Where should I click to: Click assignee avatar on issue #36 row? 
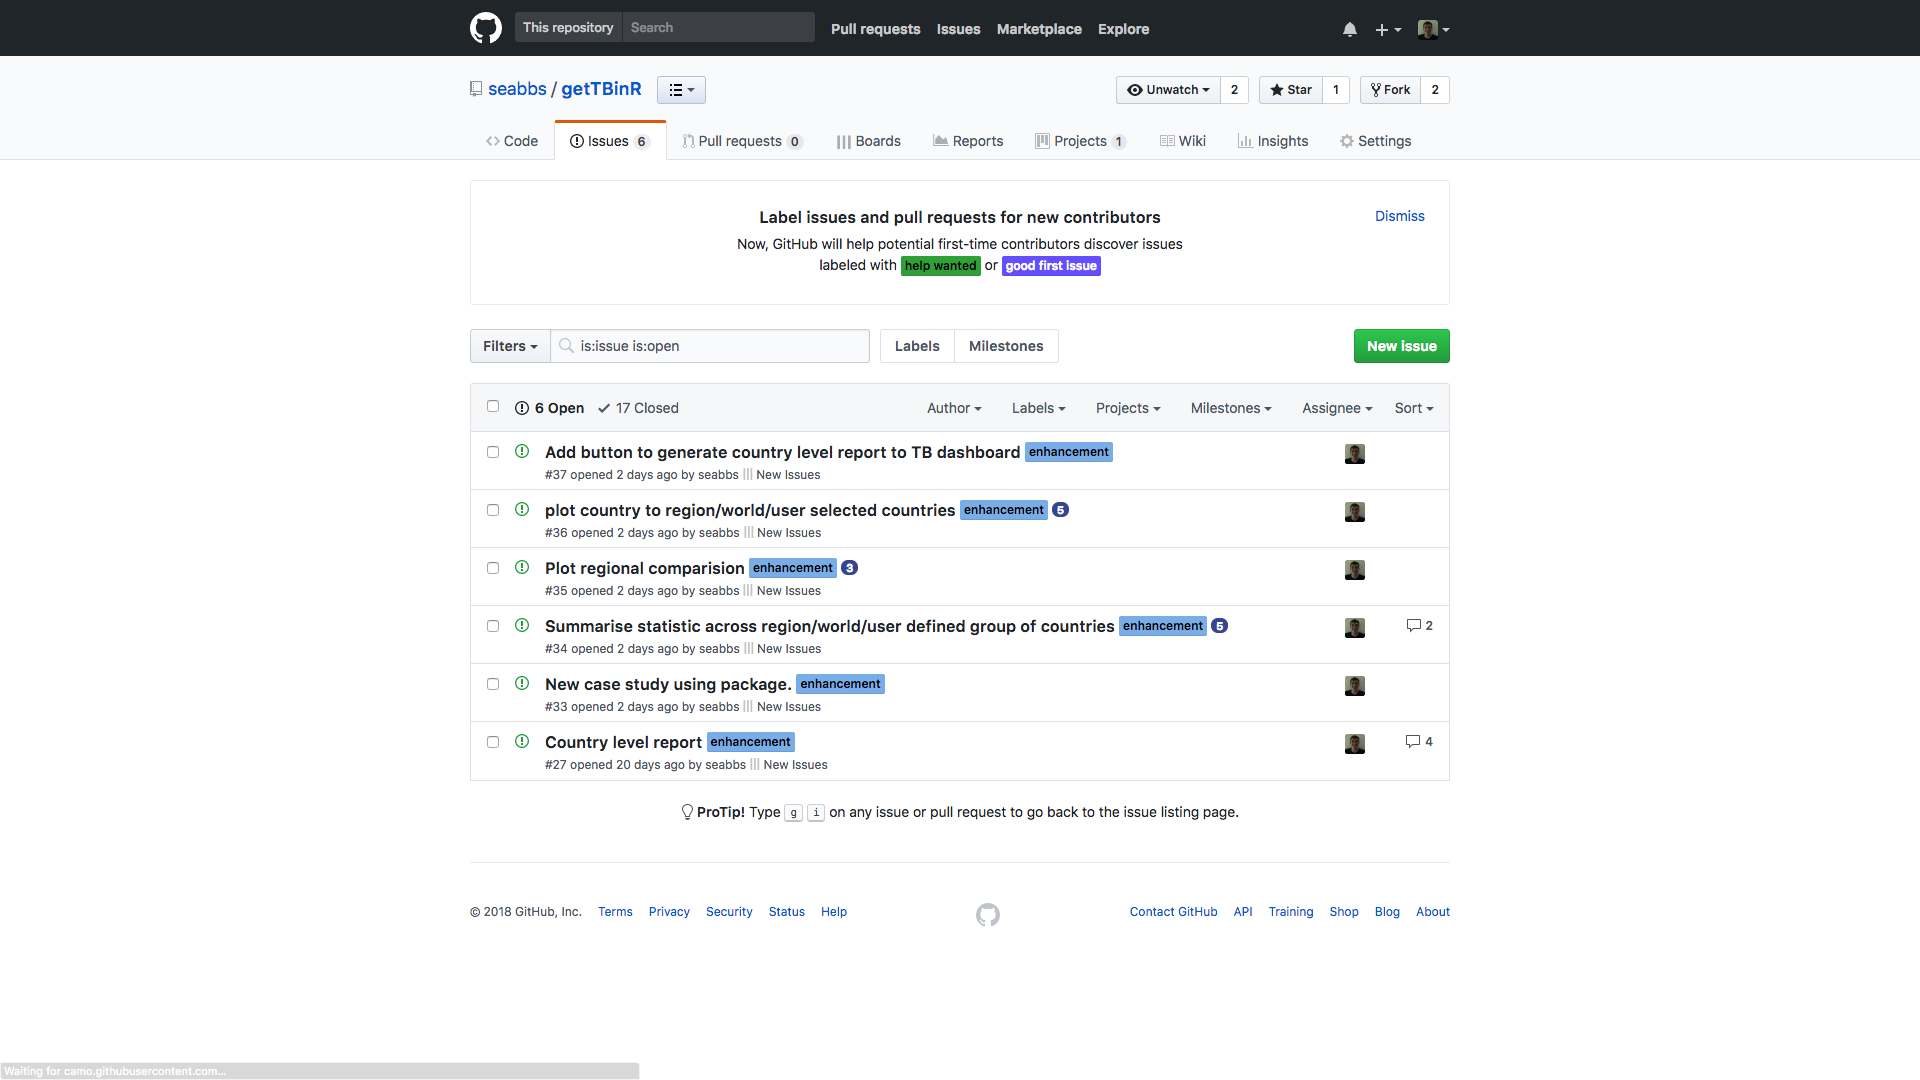coord(1355,512)
